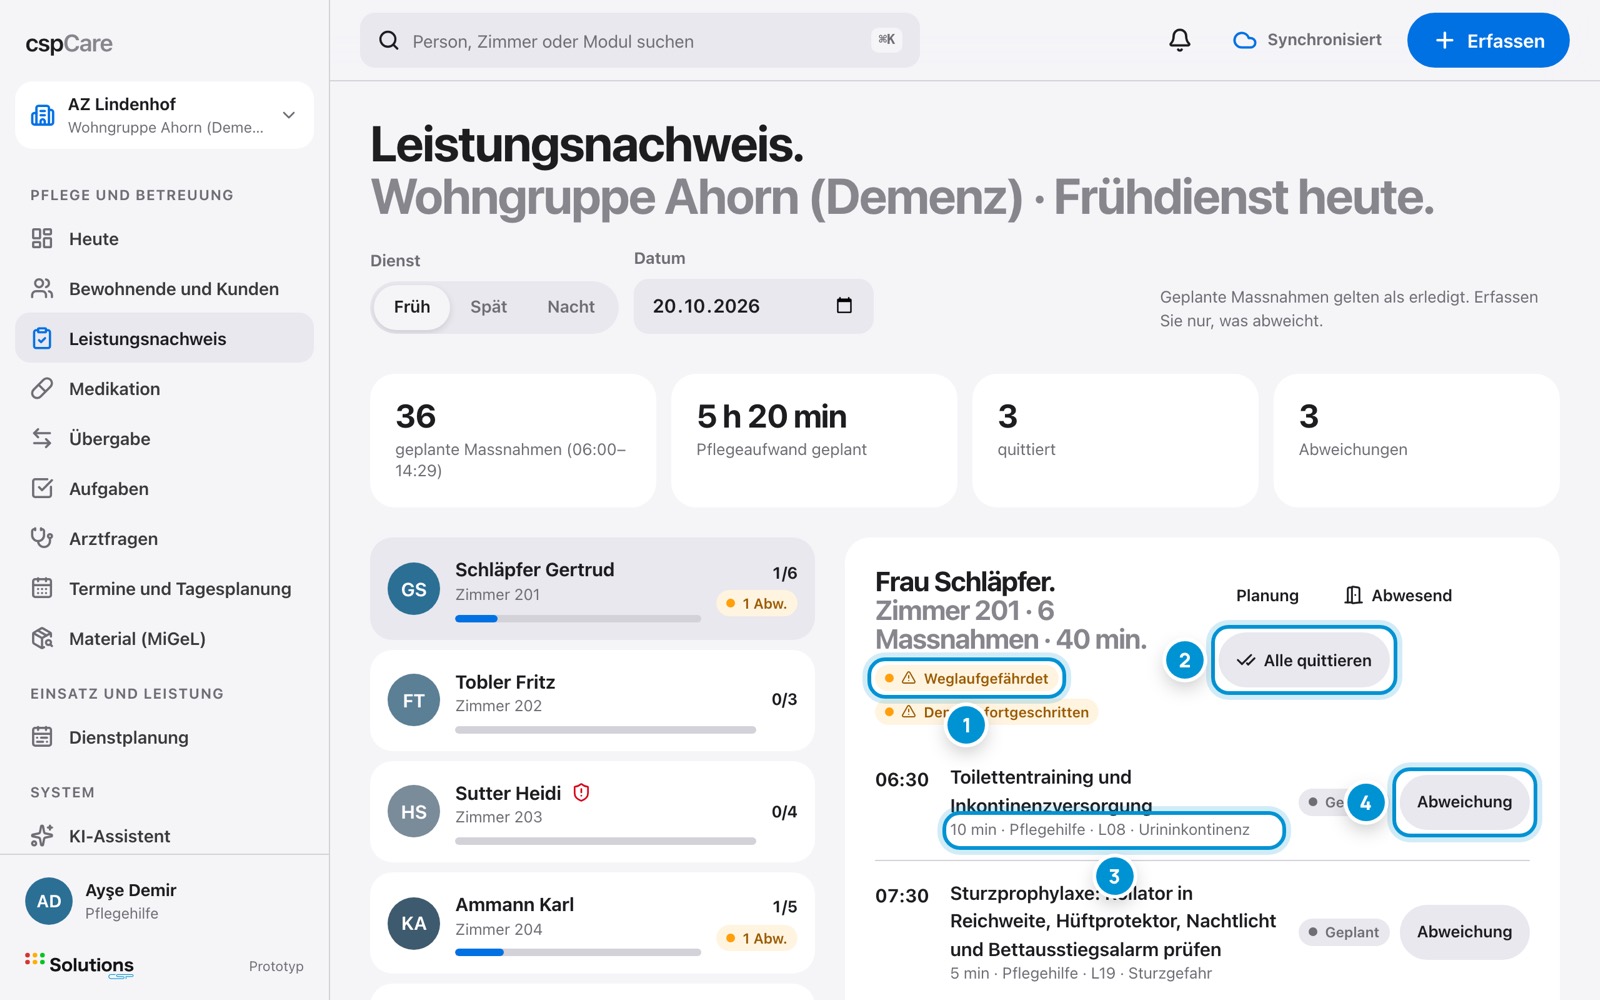
Task: Open Übergabe arrows icon
Action: pyautogui.click(x=42, y=438)
